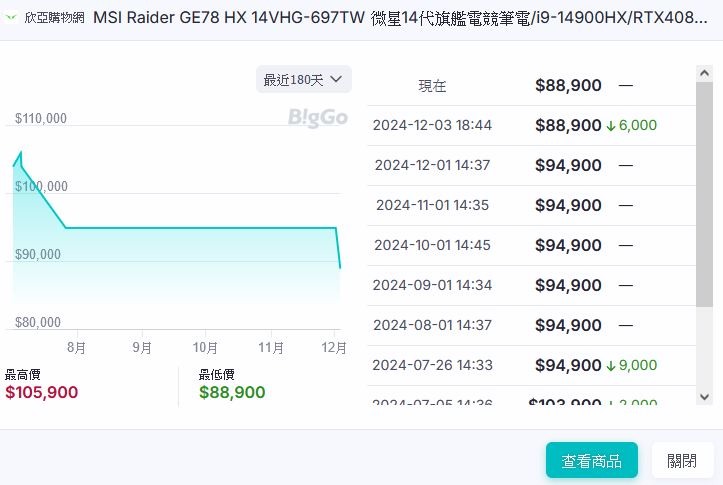Click the 12月 marker on chart axis
Image resolution: width=723 pixels, height=485 pixels.
[335, 348]
